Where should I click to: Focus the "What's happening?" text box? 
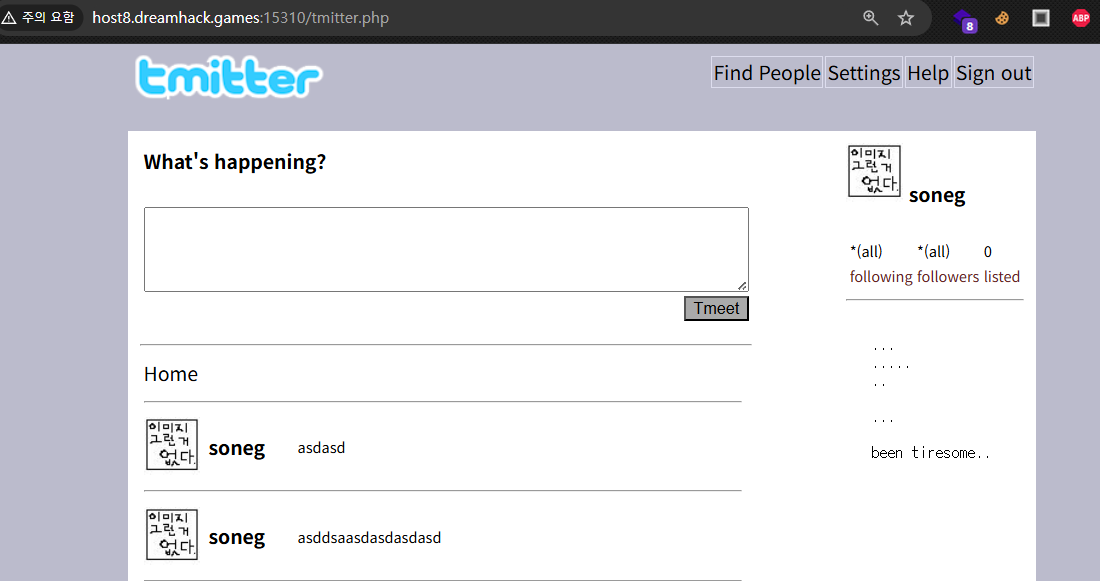click(x=446, y=250)
